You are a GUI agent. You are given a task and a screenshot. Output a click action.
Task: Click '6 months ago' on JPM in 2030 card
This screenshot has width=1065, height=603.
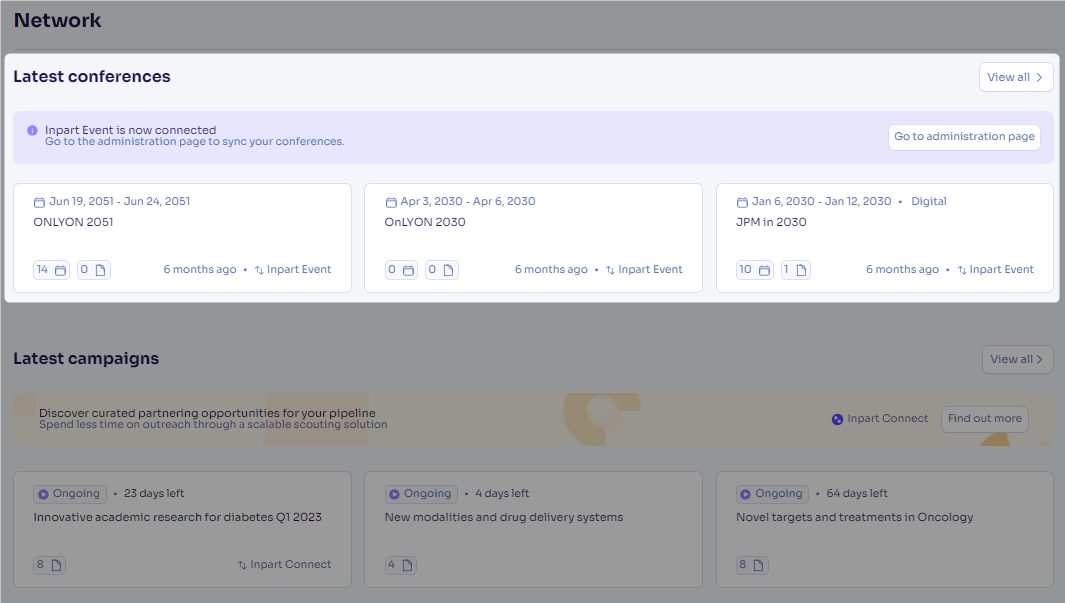pyautogui.click(x=903, y=270)
